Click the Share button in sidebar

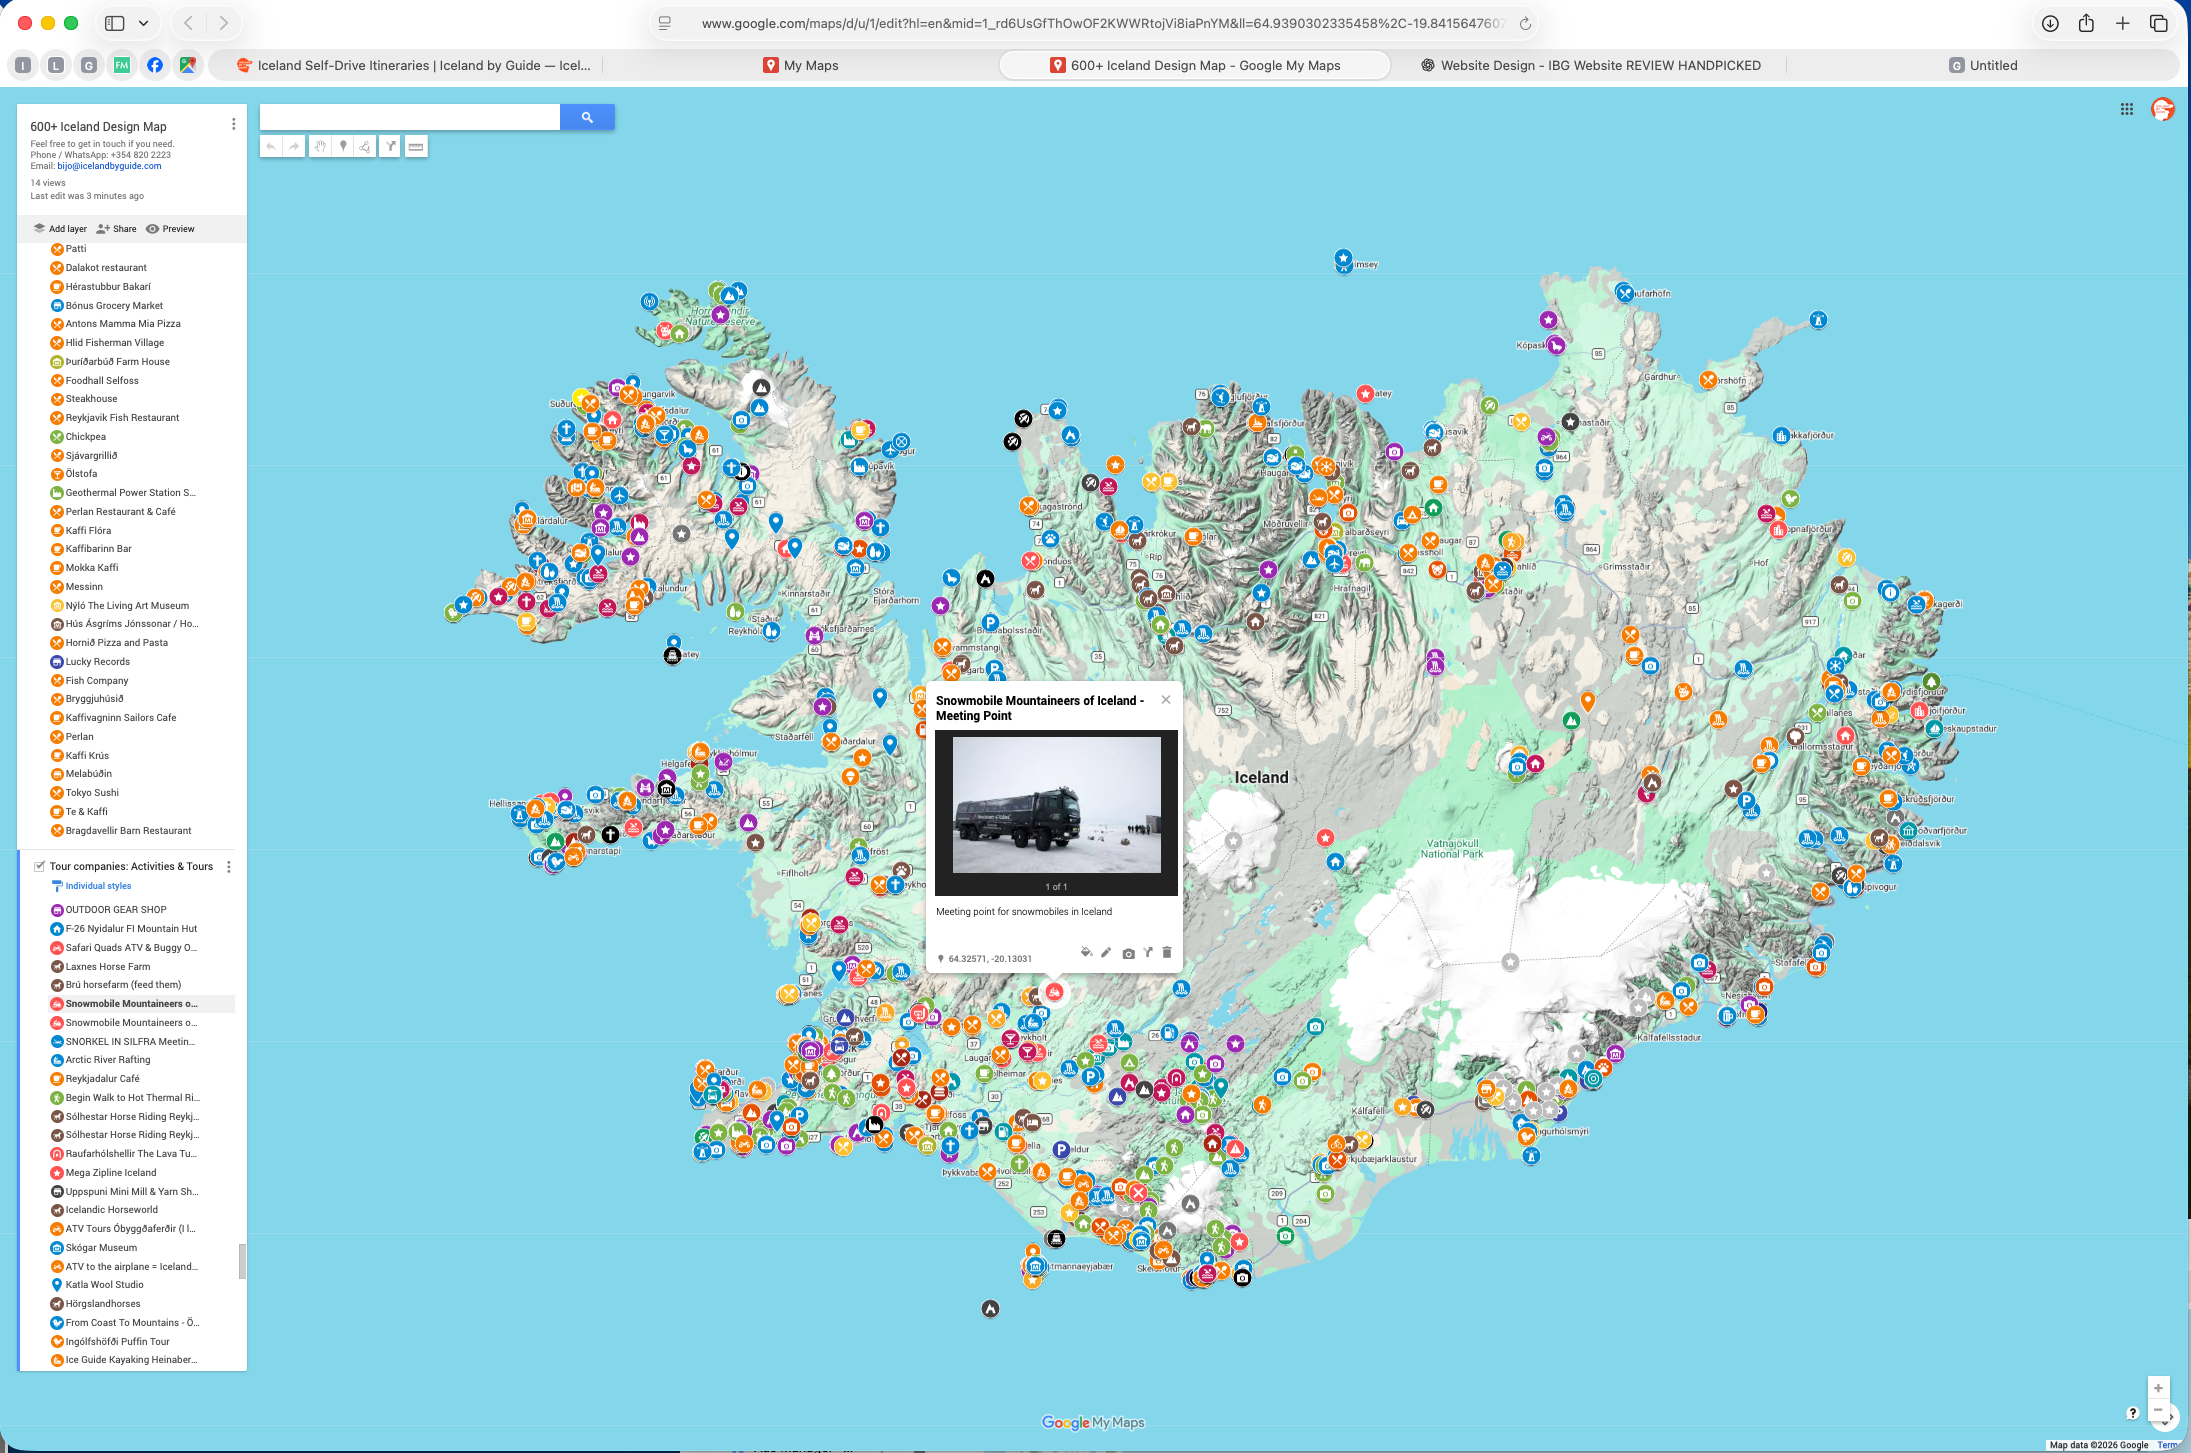116,229
